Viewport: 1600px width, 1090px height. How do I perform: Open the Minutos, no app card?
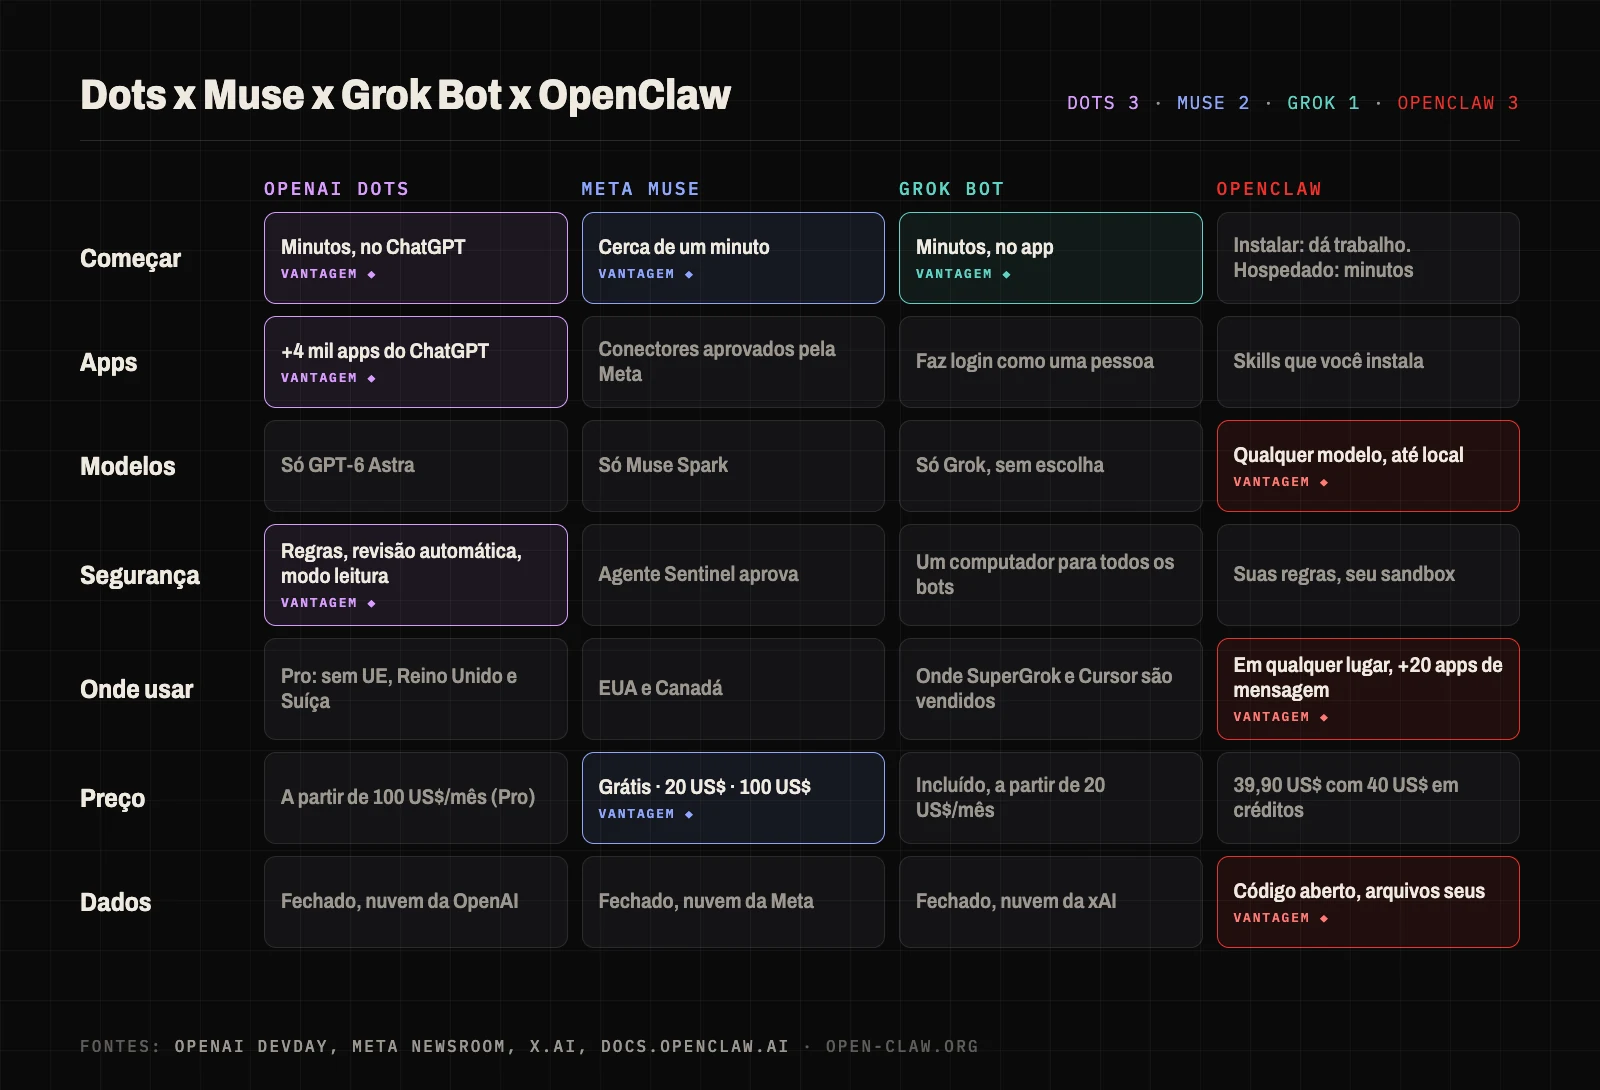pos(1051,258)
